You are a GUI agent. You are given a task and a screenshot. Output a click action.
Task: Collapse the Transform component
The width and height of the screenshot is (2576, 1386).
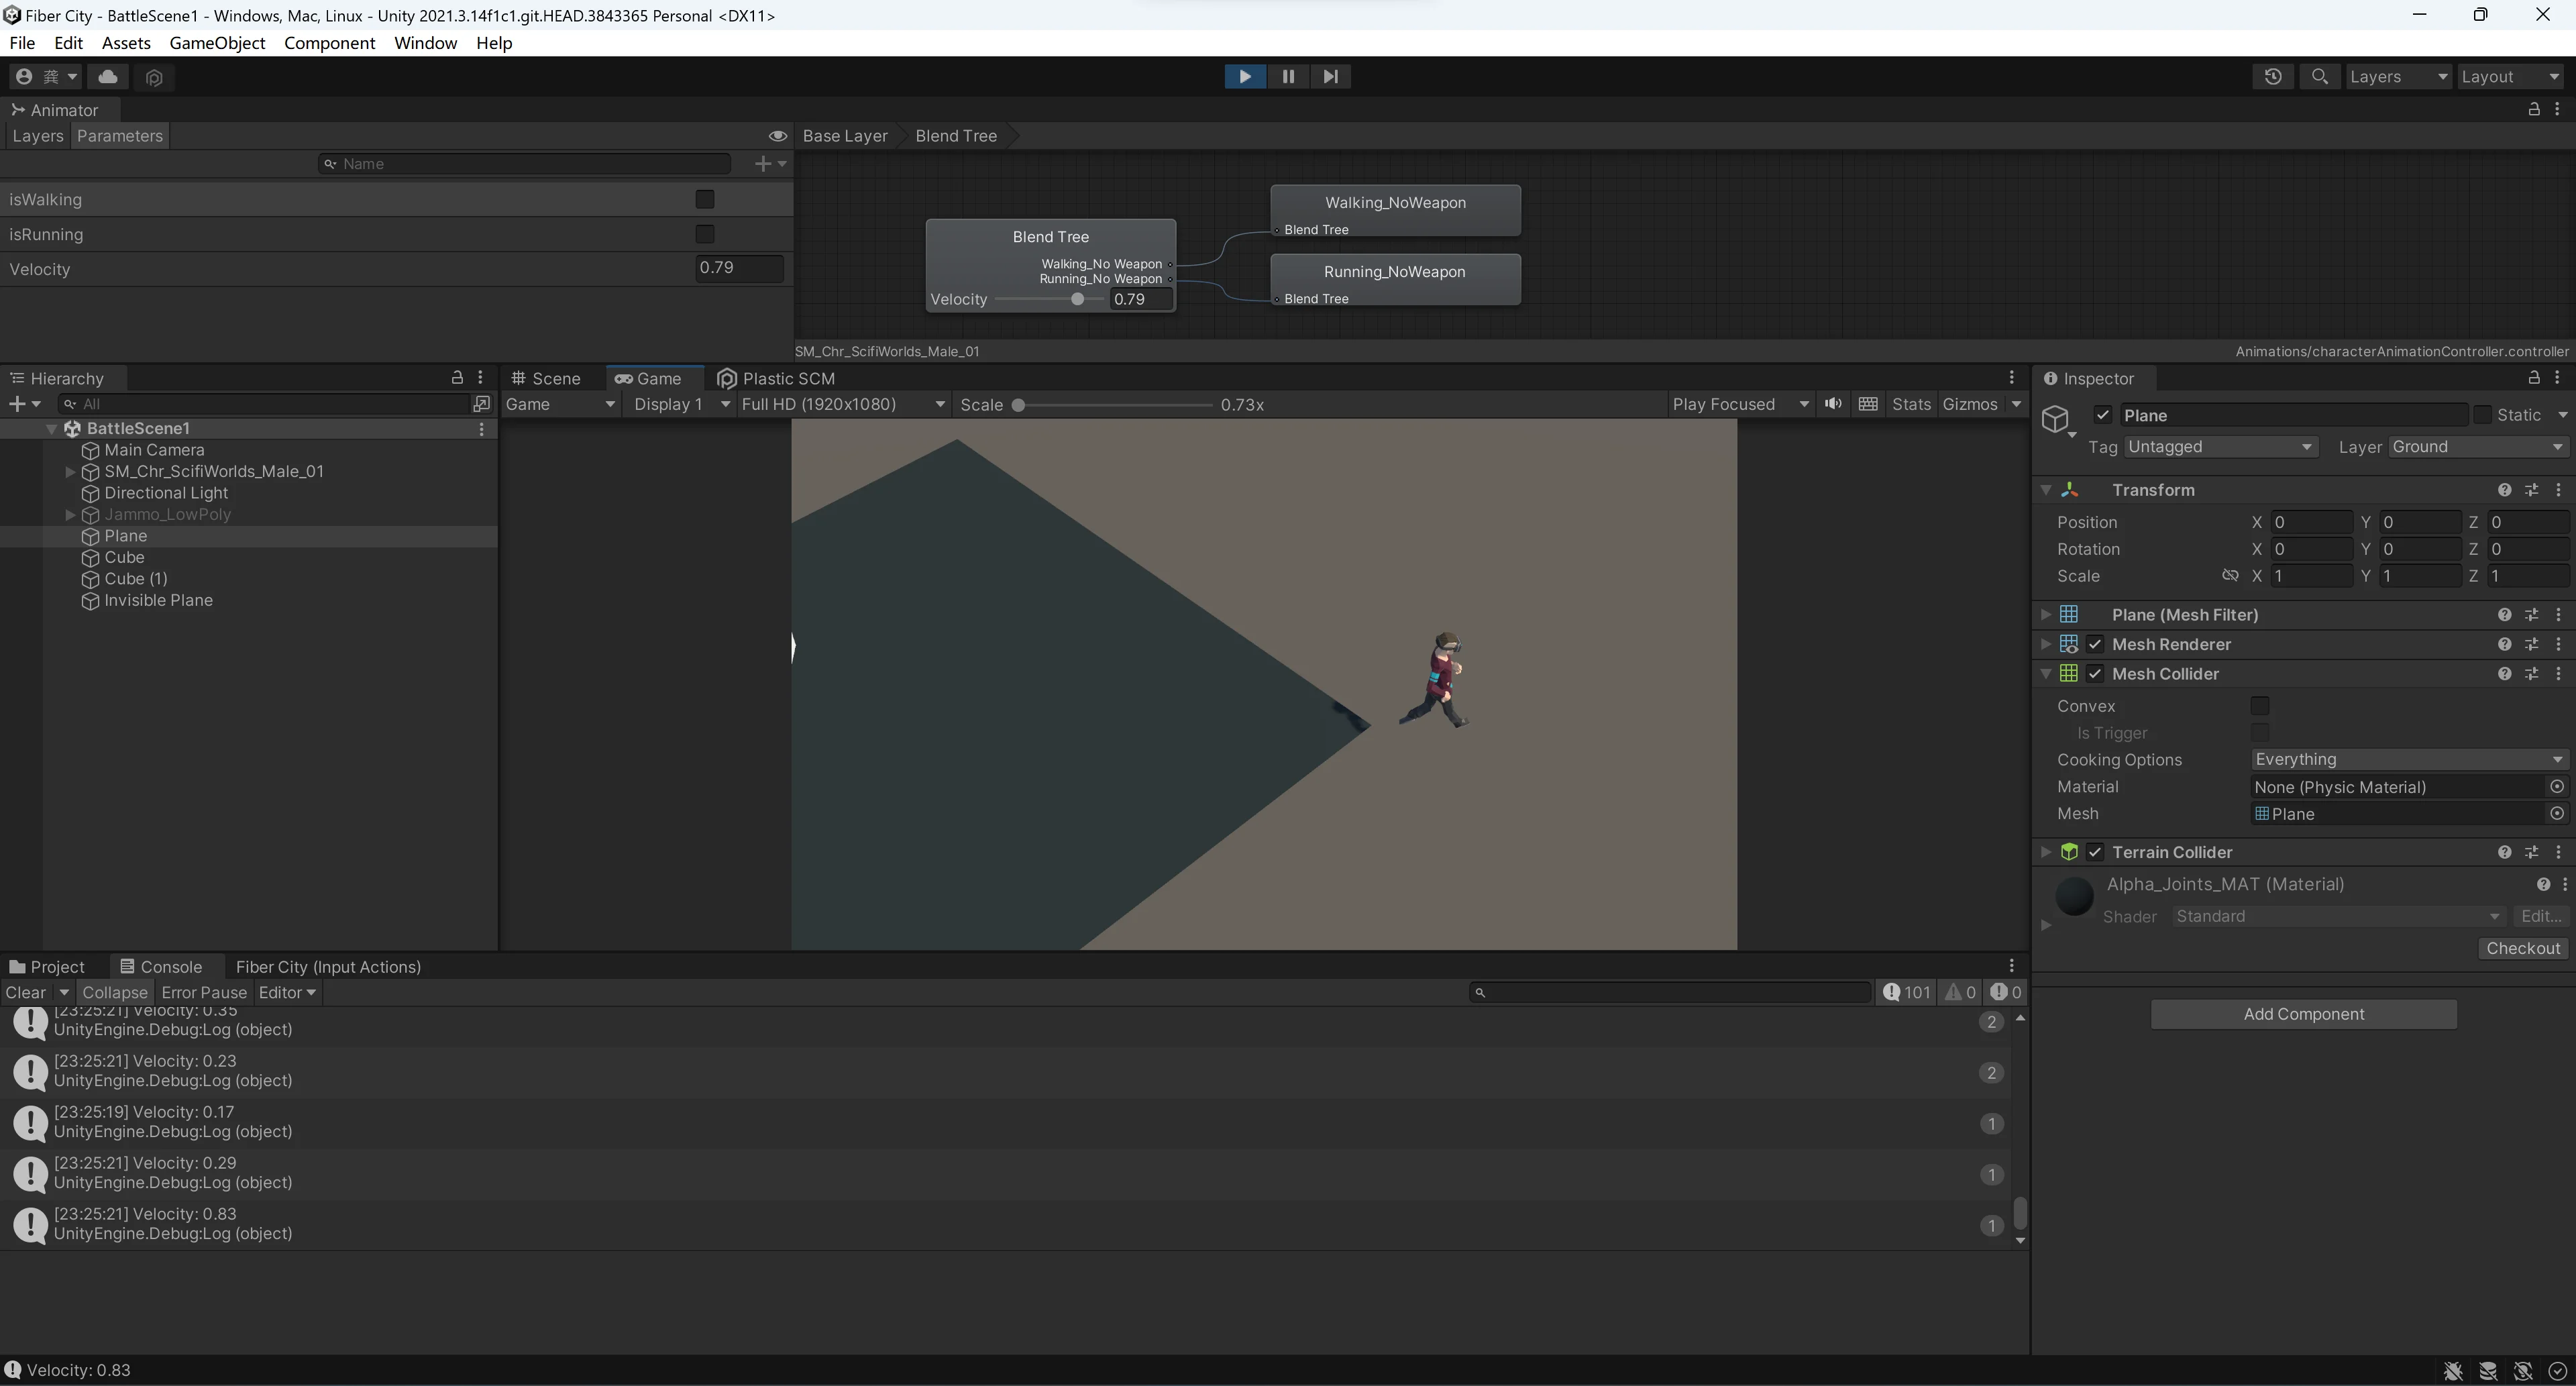(x=2046, y=490)
